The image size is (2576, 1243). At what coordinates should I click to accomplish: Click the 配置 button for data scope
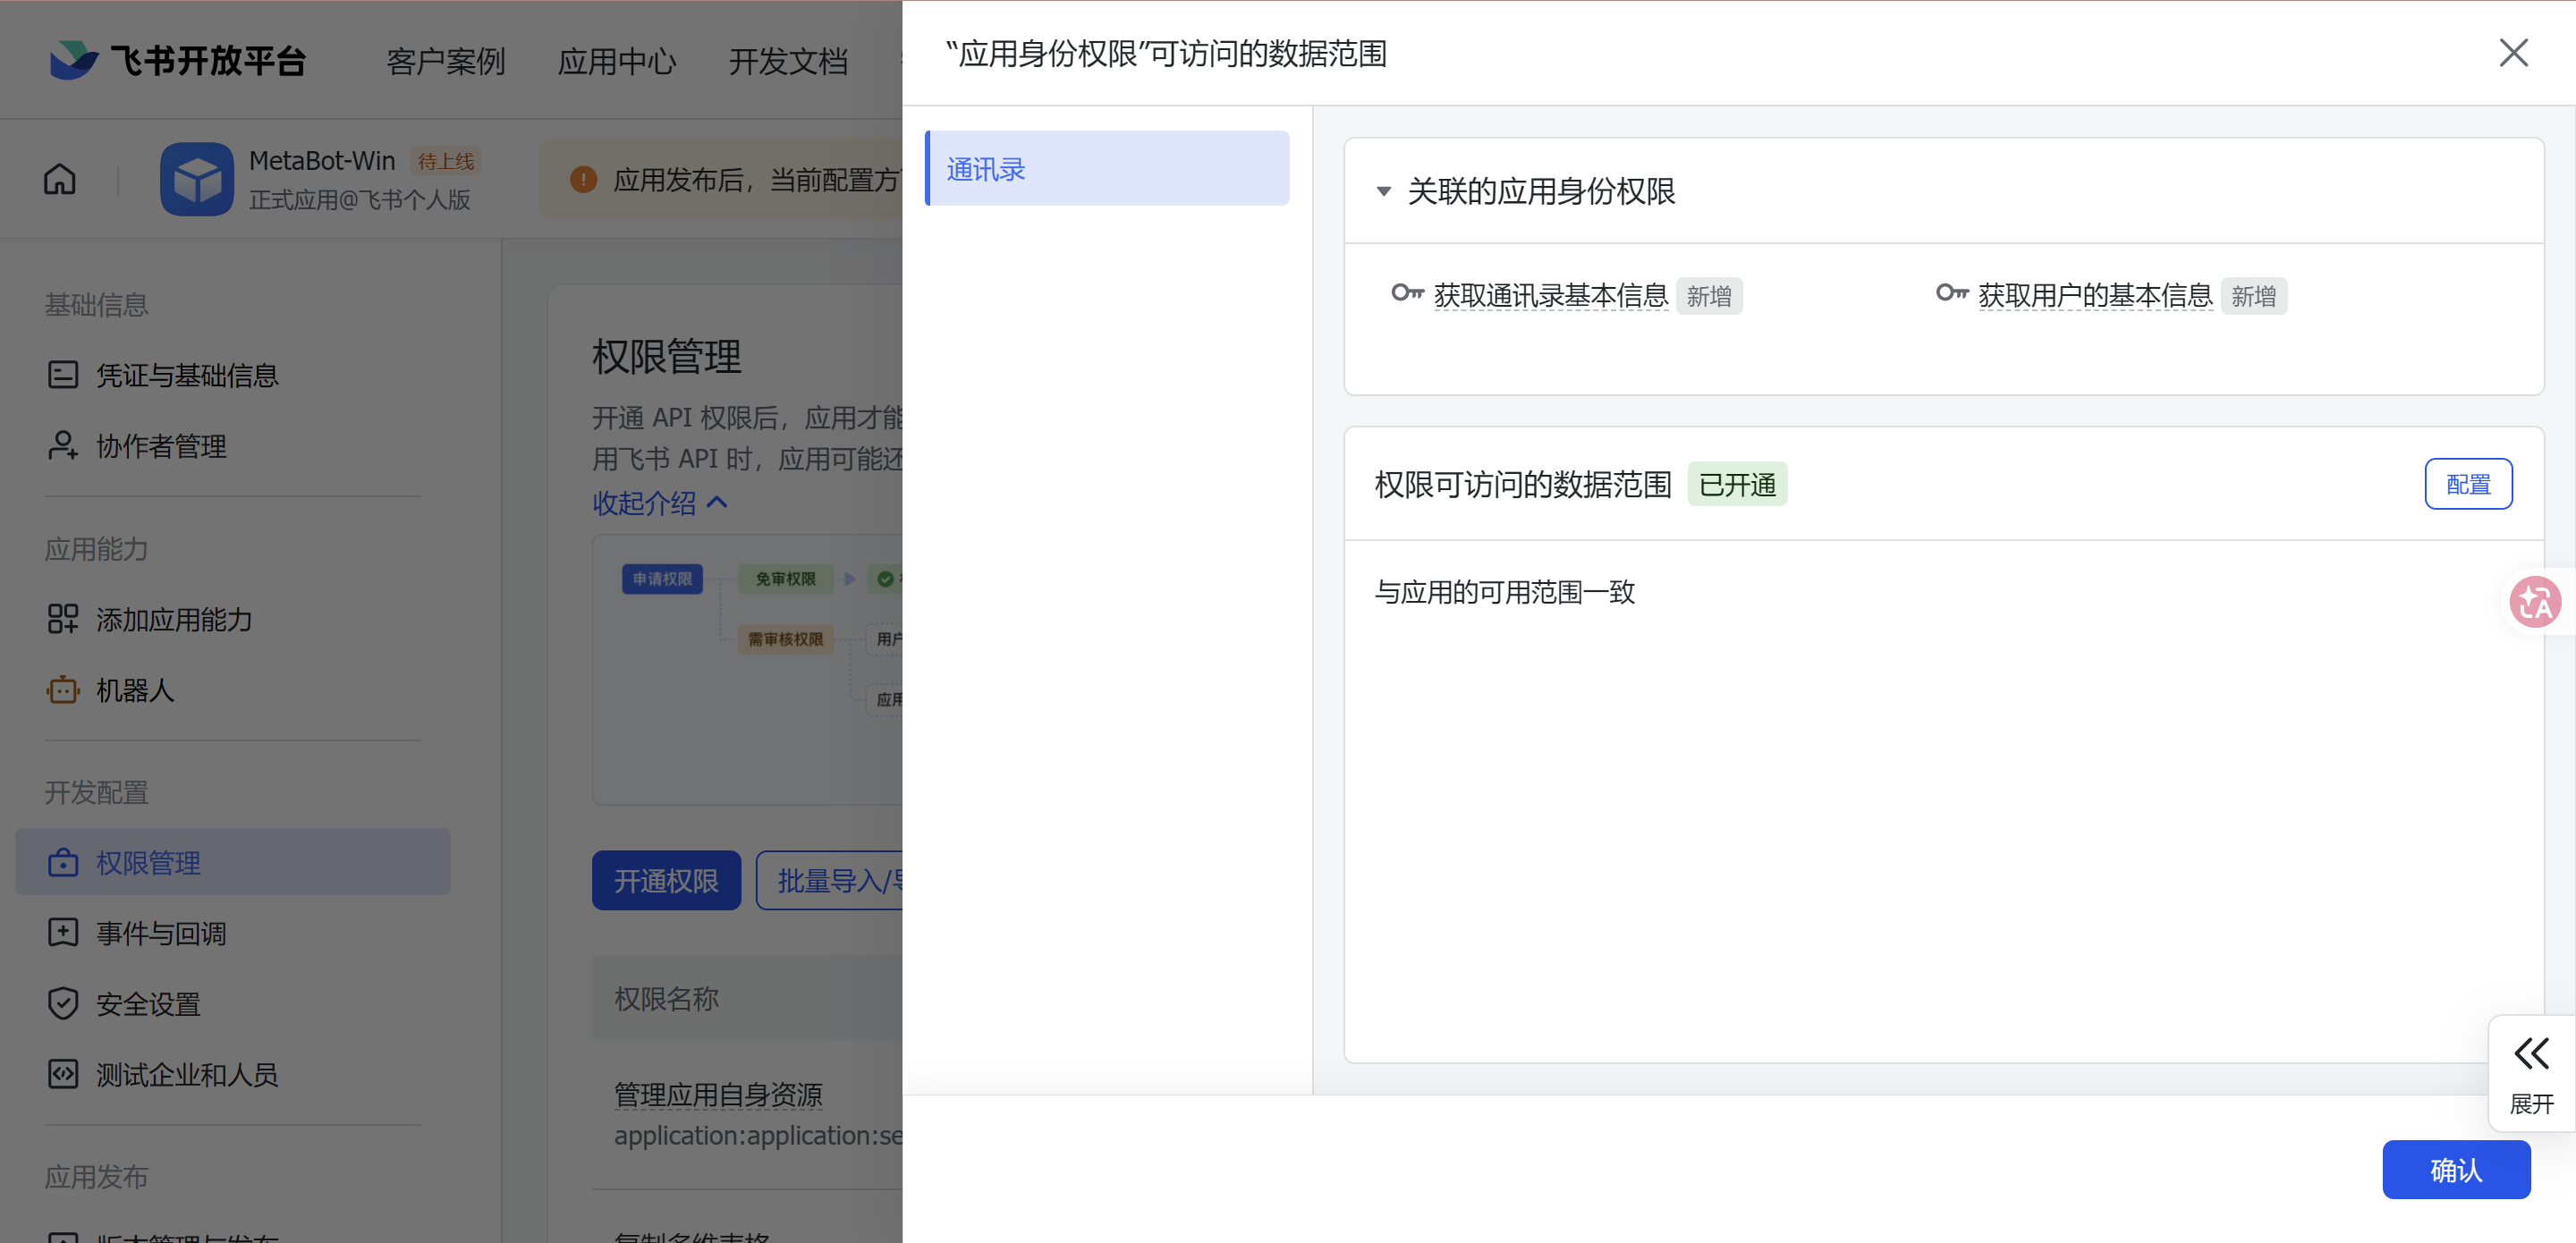click(x=2467, y=484)
